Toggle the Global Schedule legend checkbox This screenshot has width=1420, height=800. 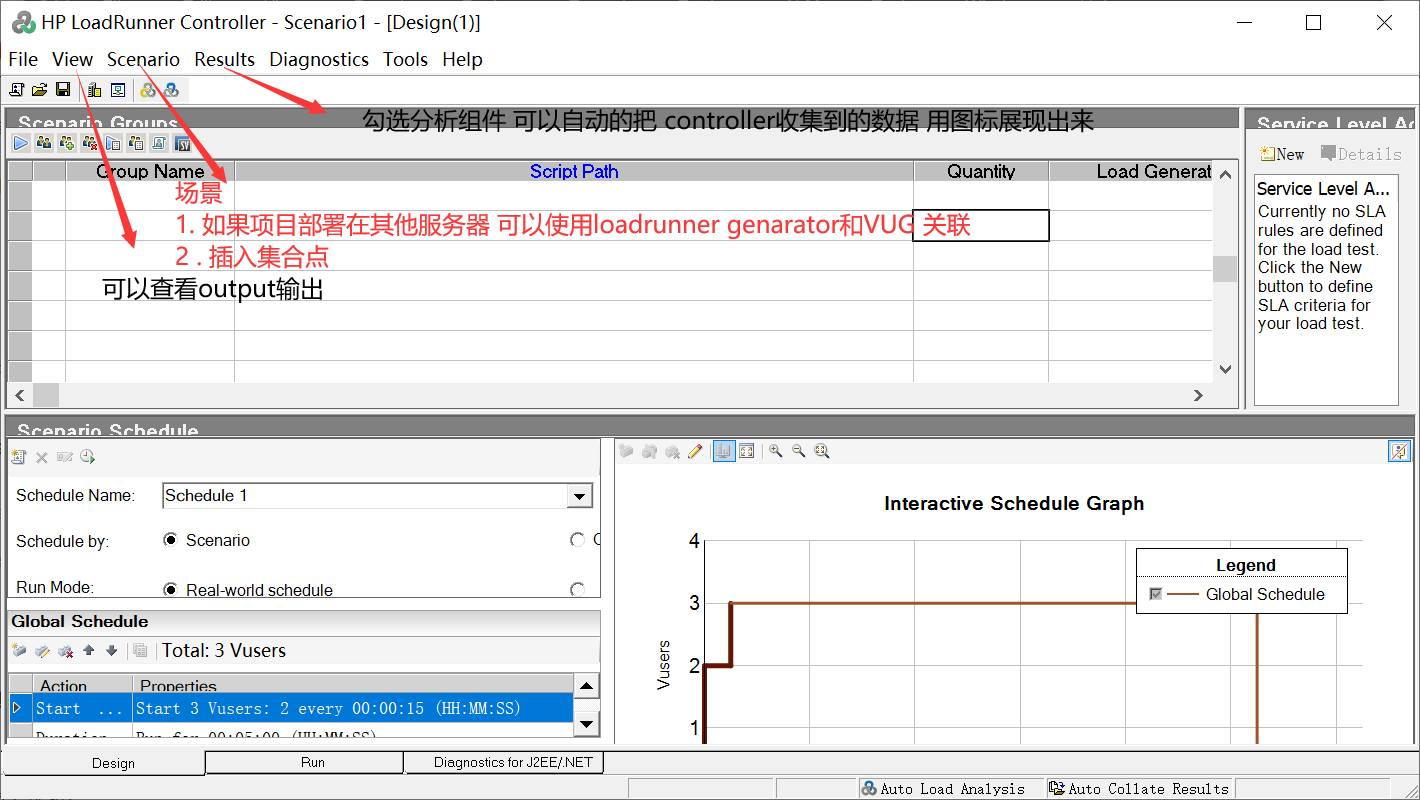1156,594
